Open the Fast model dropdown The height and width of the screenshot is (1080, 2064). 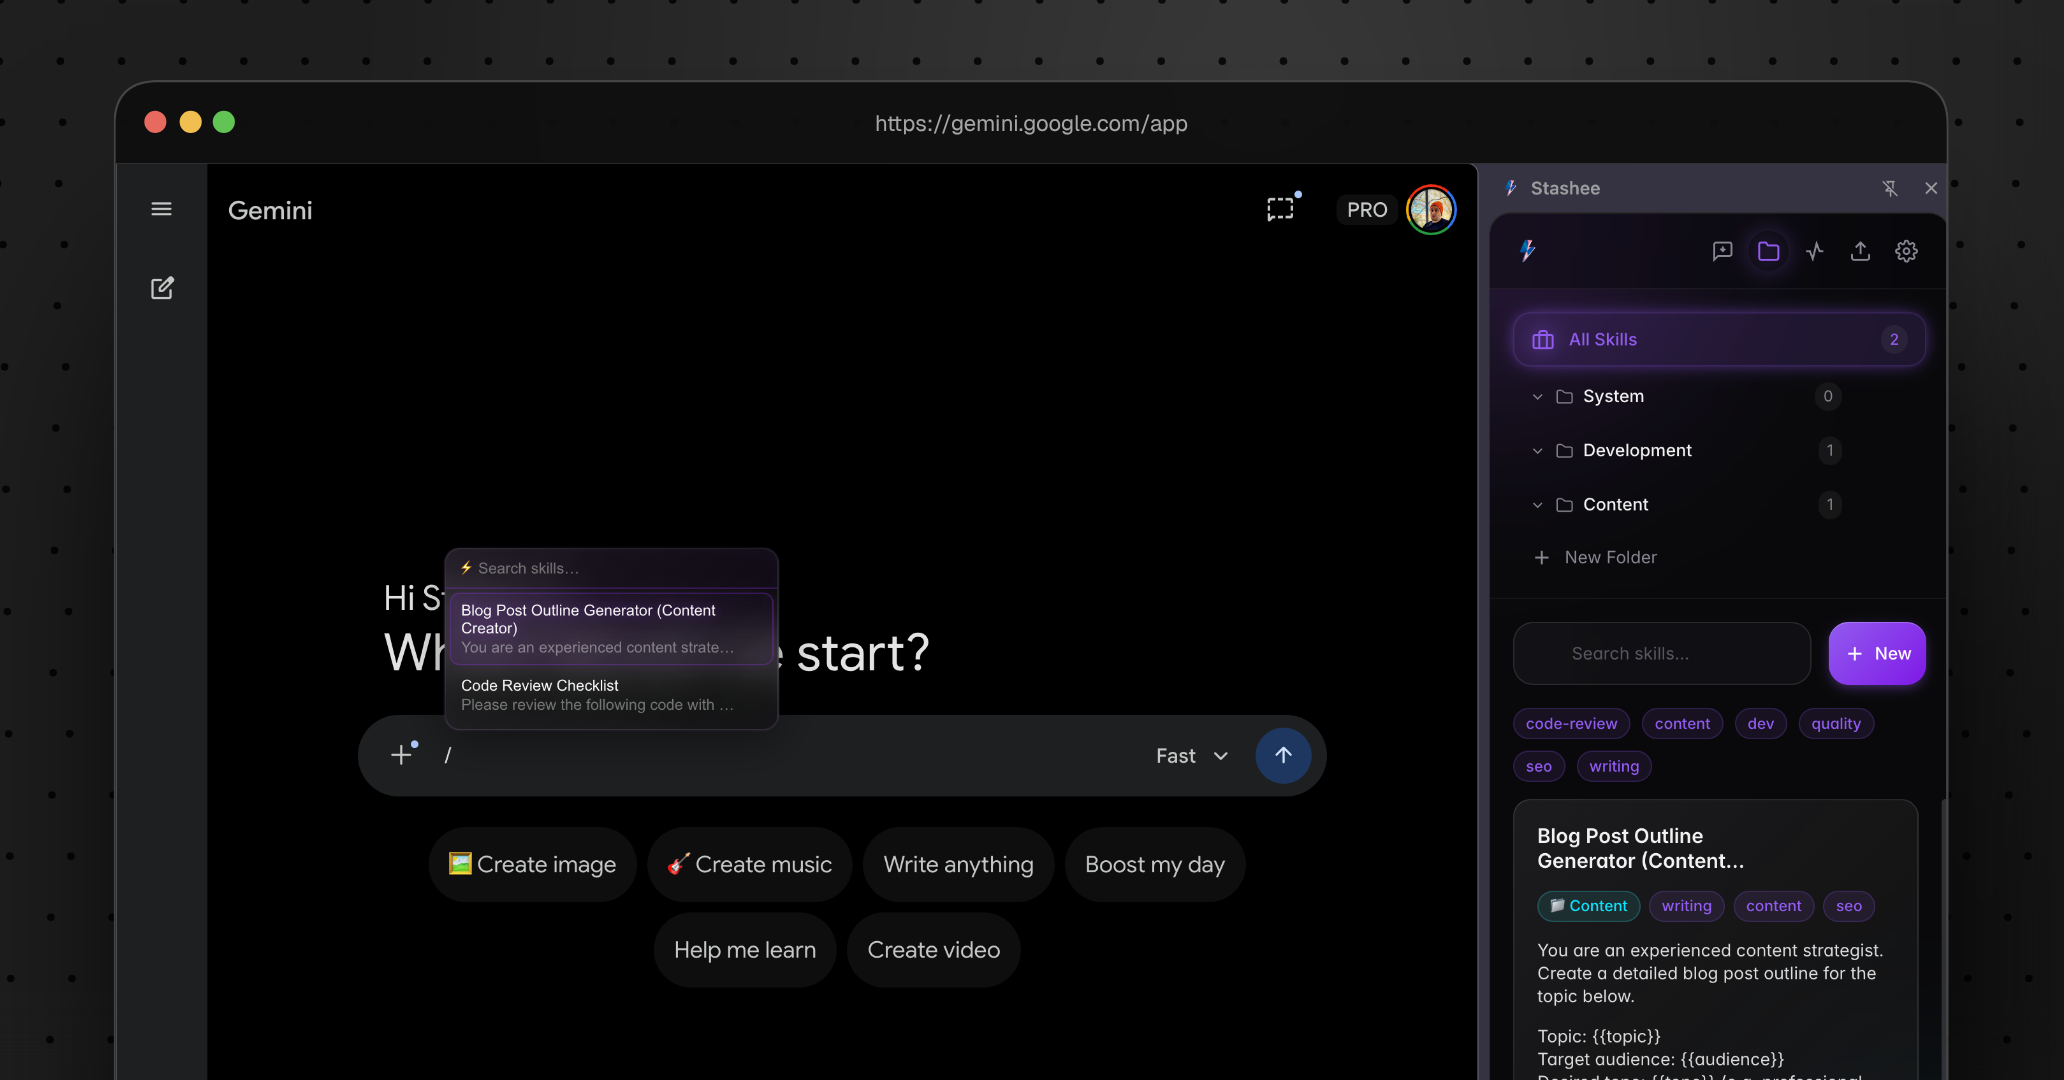(x=1190, y=756)
